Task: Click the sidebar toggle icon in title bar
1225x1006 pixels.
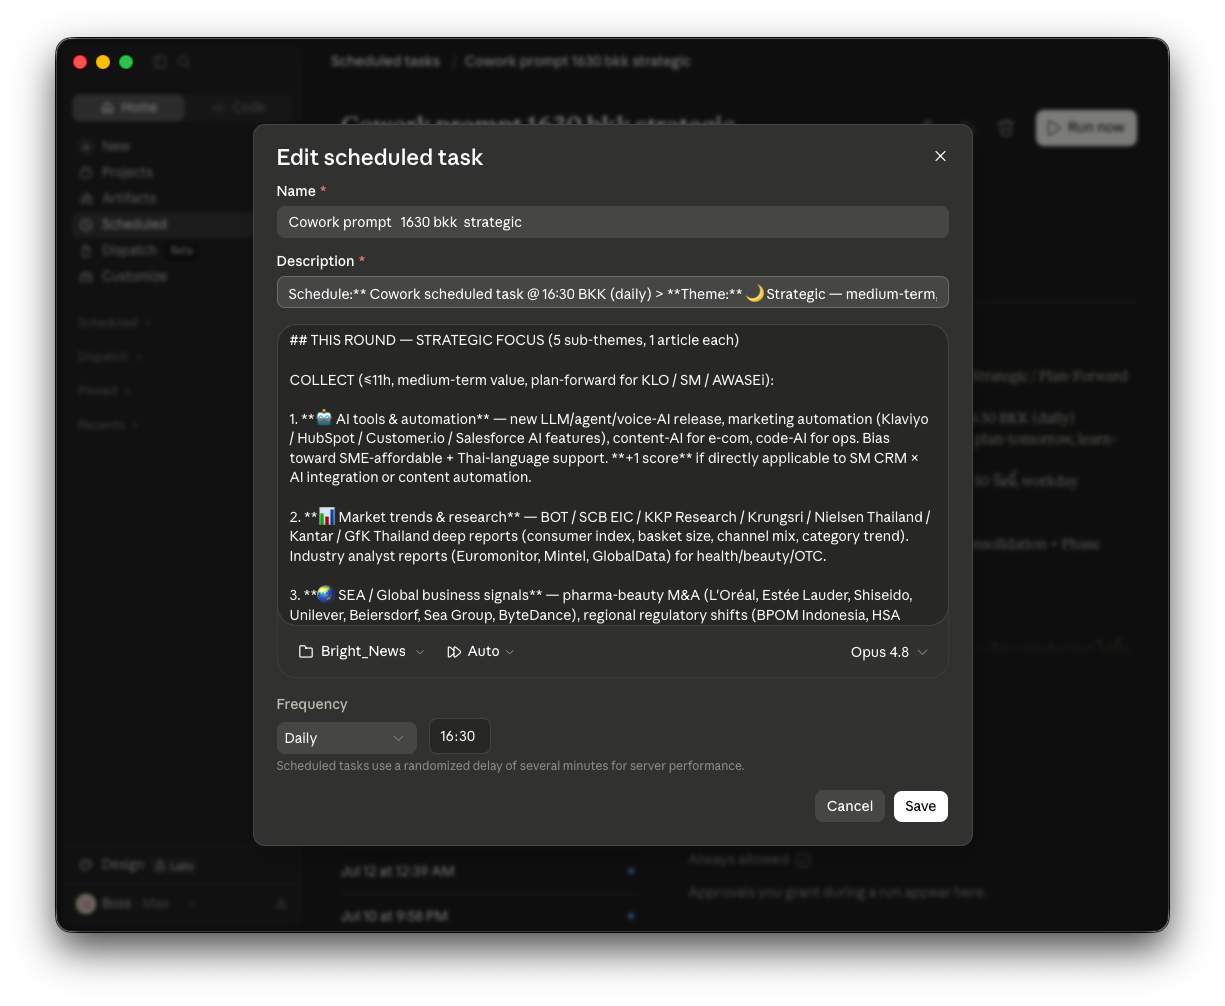Action: point(160,62)
